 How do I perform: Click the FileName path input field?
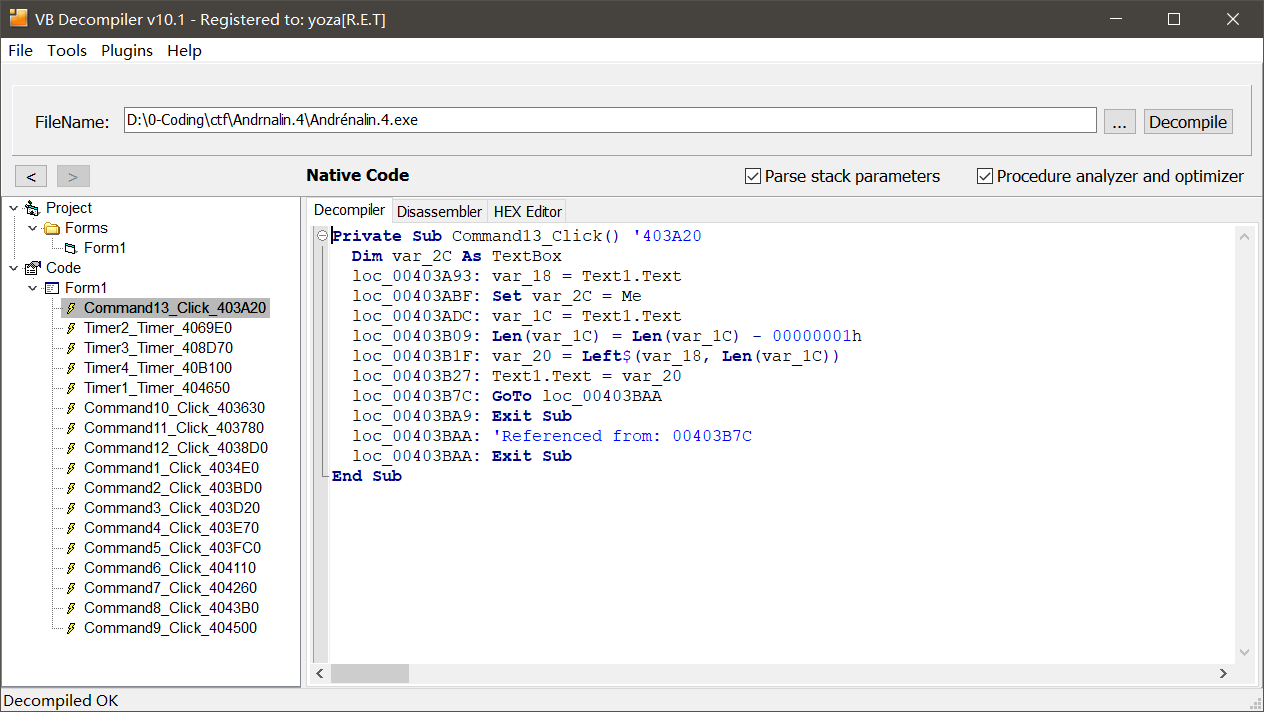point(610,120)
